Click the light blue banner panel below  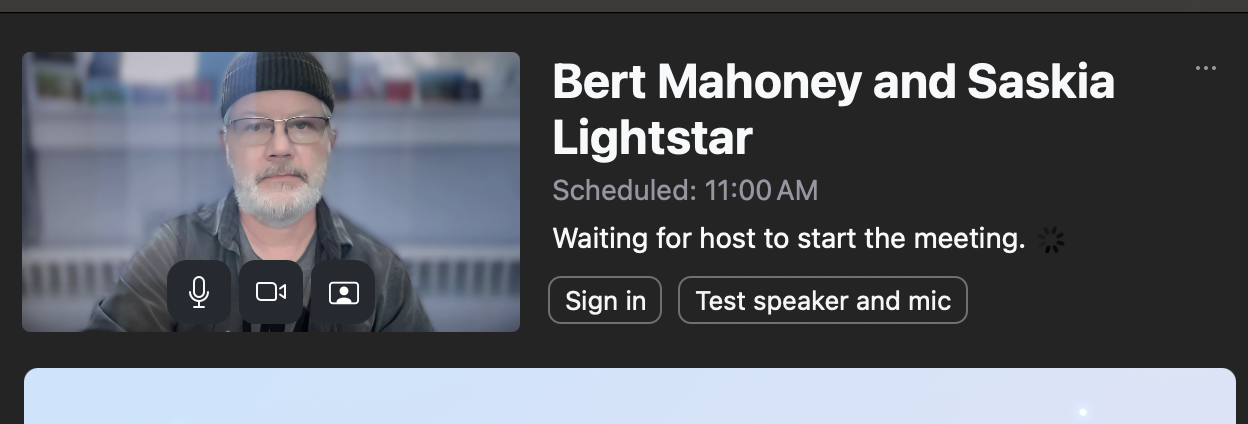(630, 396)
